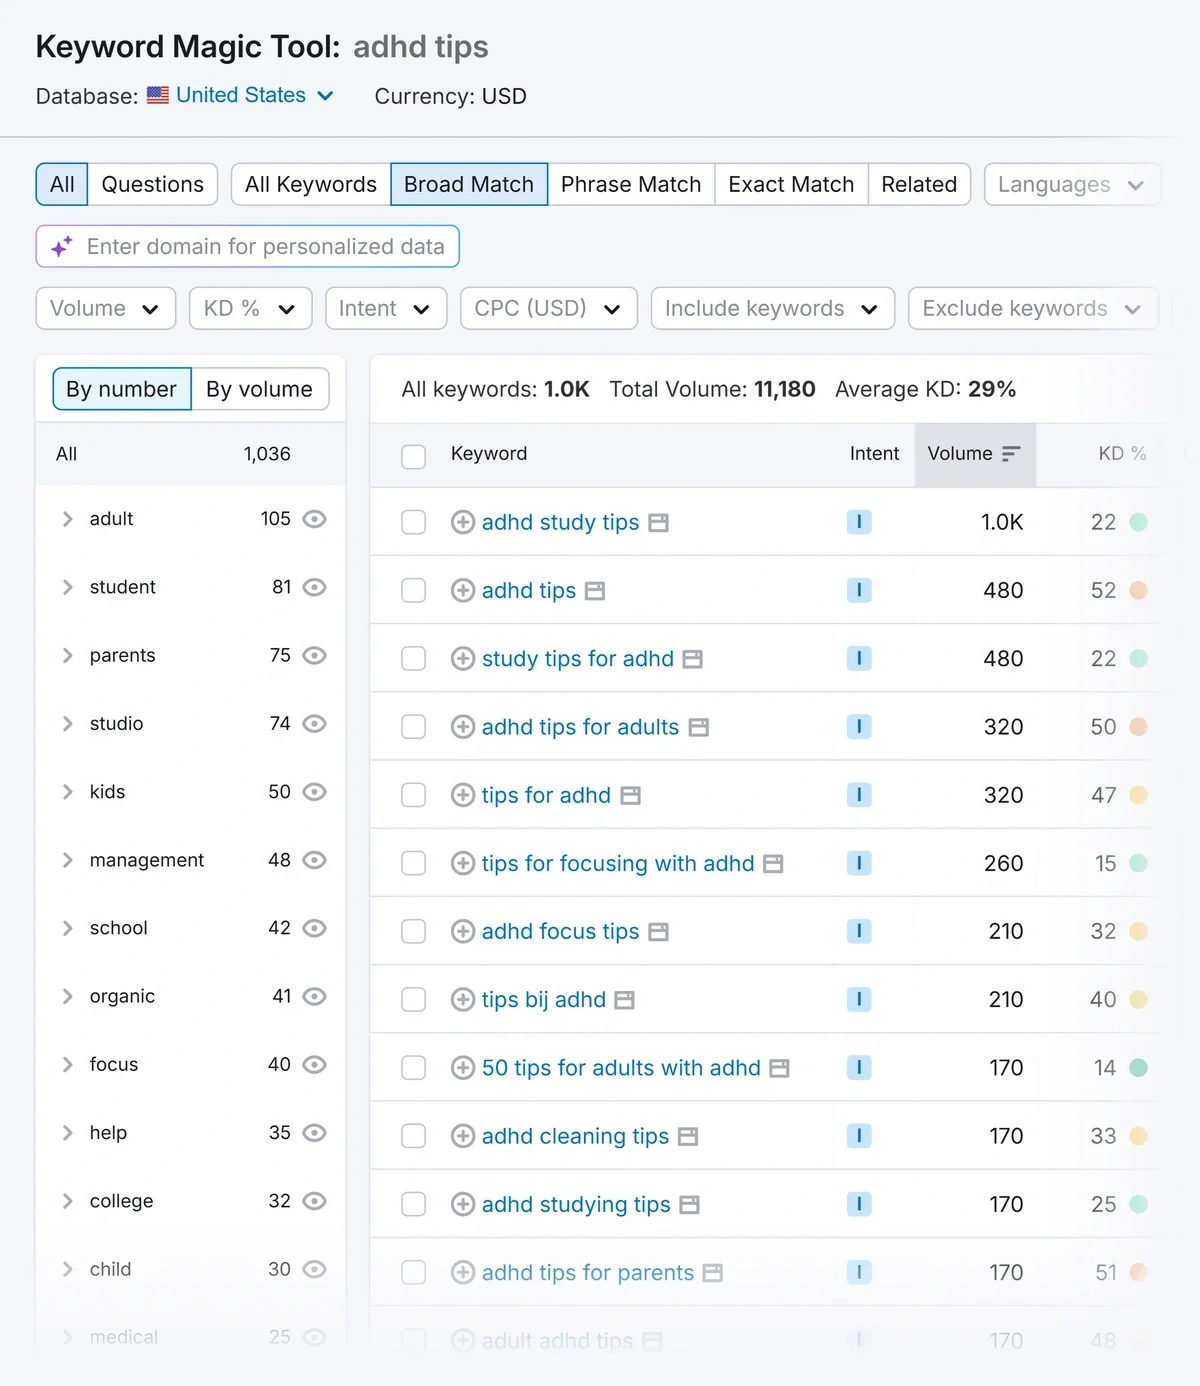Open the keyword link "50 tips for adults with adhd"

(620, 1067)
